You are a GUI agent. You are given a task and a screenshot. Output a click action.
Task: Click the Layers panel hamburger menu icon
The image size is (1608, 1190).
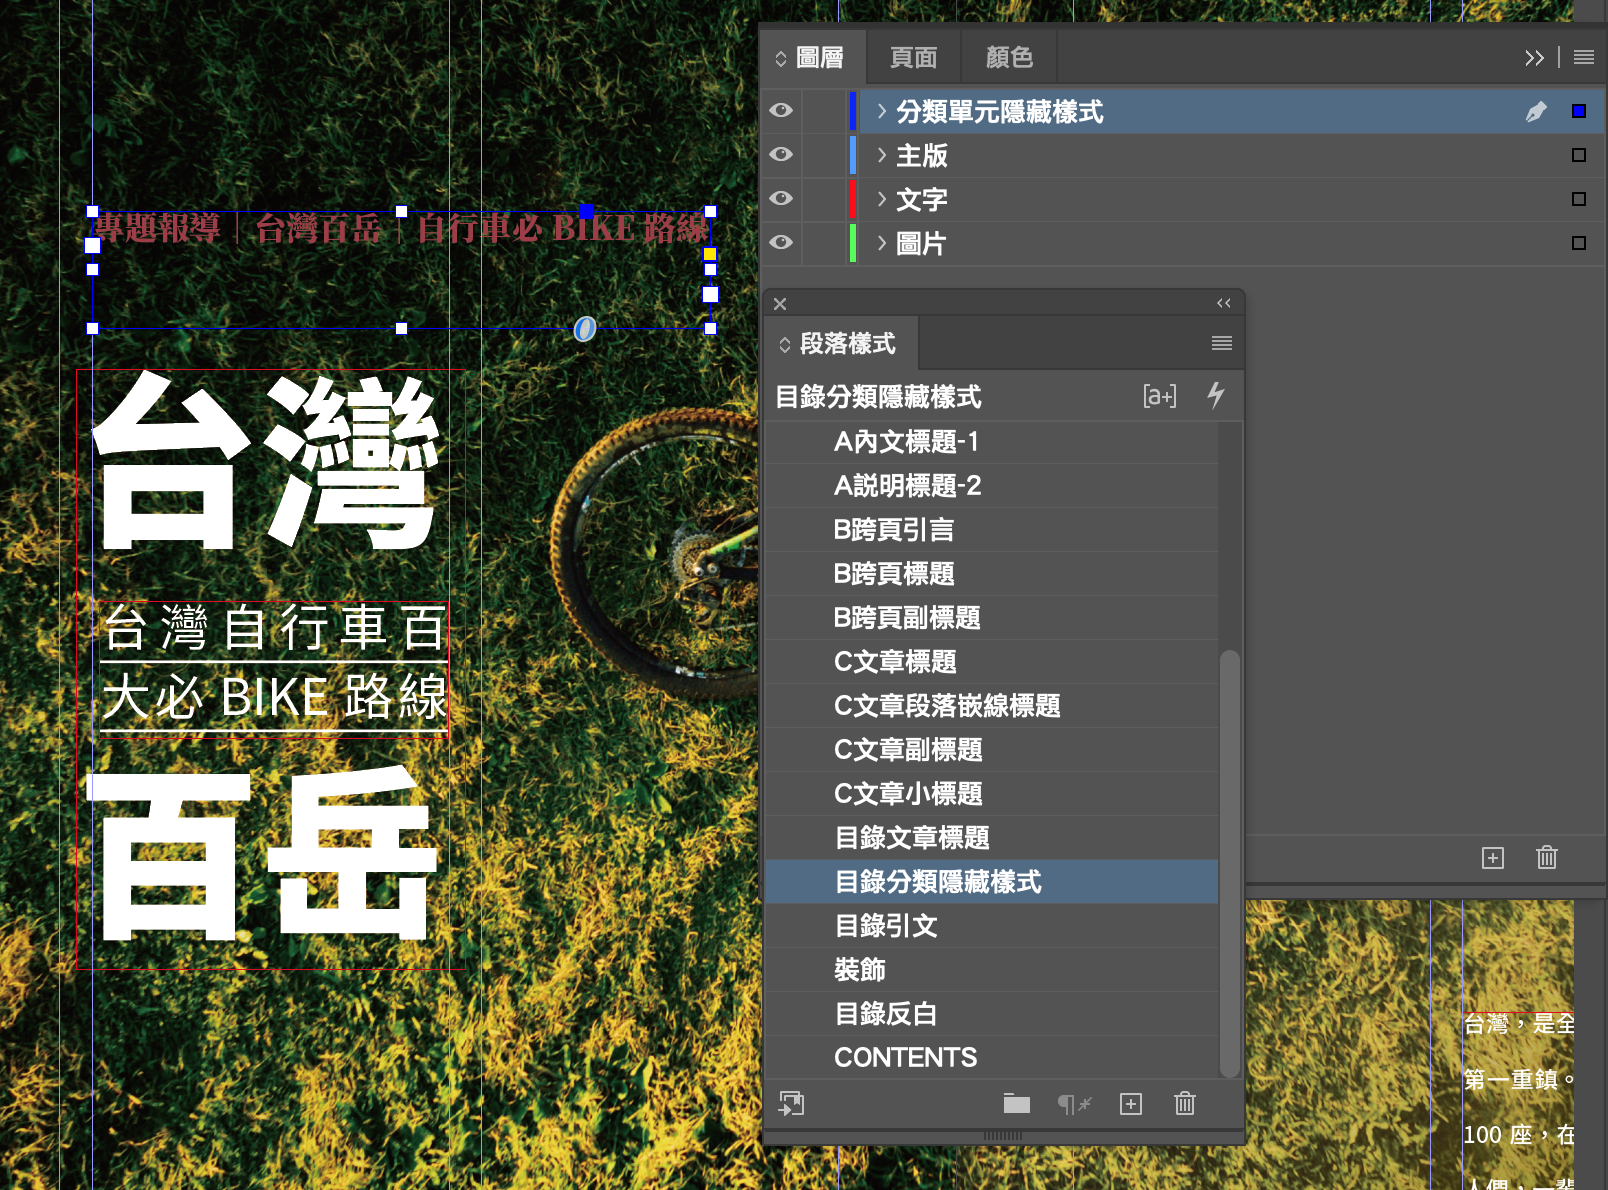1583,57
